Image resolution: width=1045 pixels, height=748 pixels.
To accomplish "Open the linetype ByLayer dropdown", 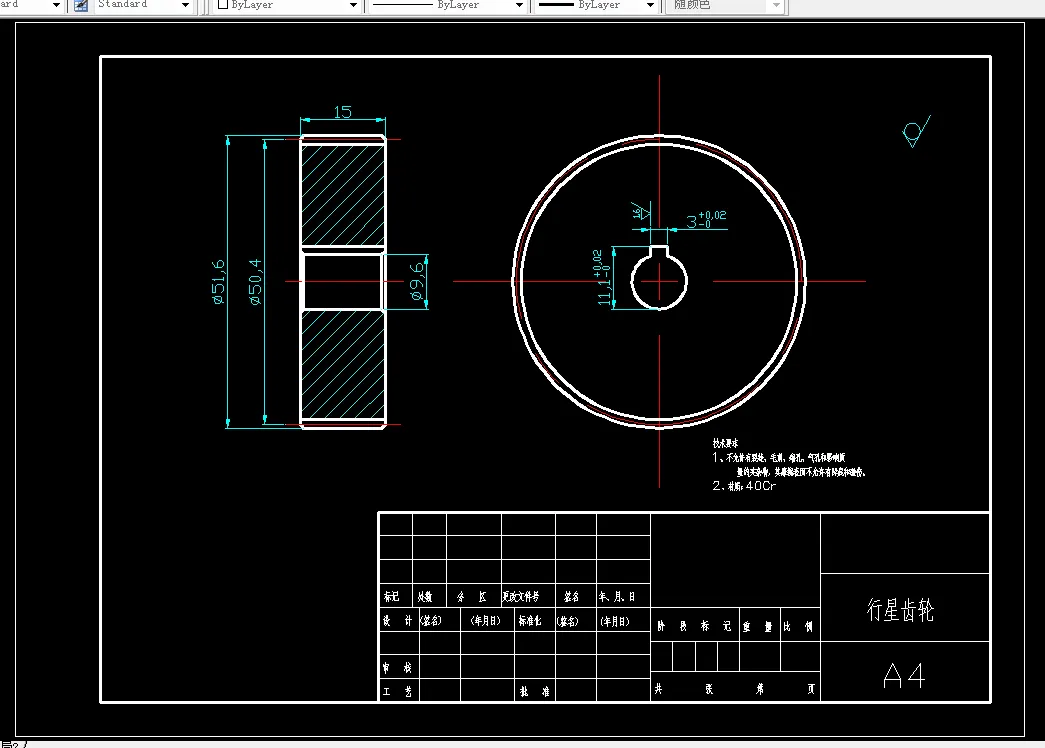I will pyautogui.click(x=519, y=5).
